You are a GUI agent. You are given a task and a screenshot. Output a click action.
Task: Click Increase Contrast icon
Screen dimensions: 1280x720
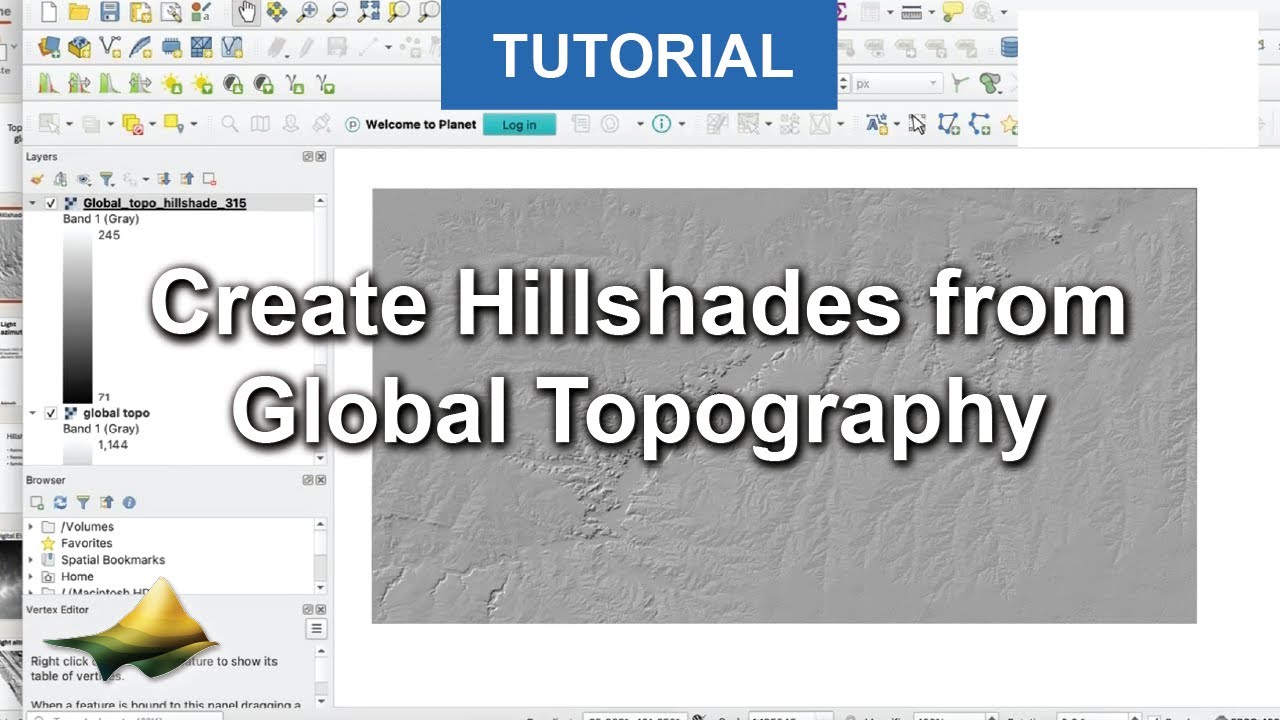click(x=232, y=84)
